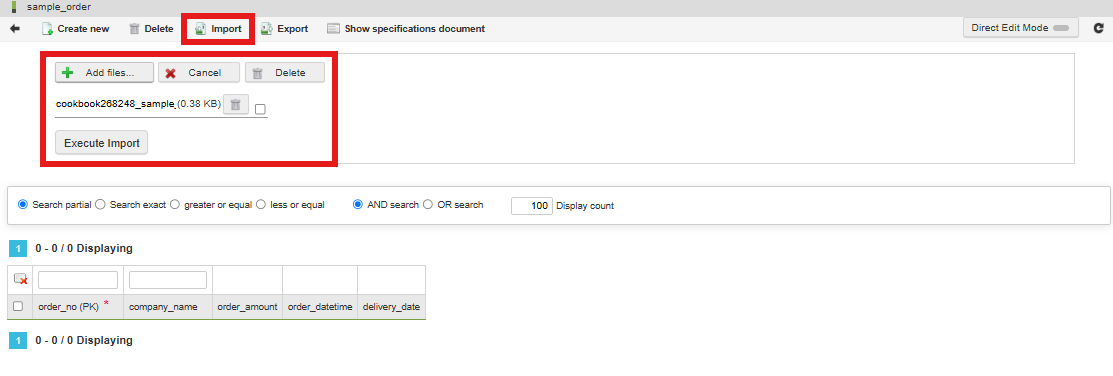1113x376 pixels.
Task: Click the order_no filter text box
Action: coord(78,280)
